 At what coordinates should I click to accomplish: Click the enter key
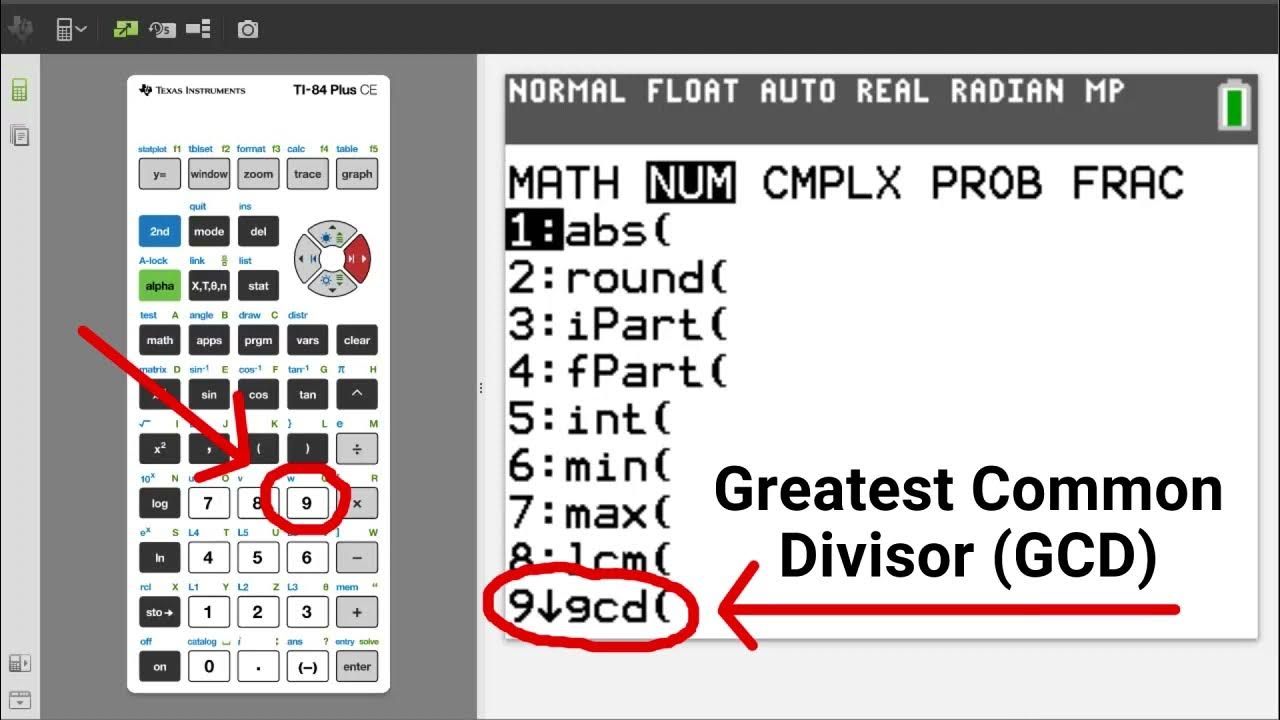point(357,666)
